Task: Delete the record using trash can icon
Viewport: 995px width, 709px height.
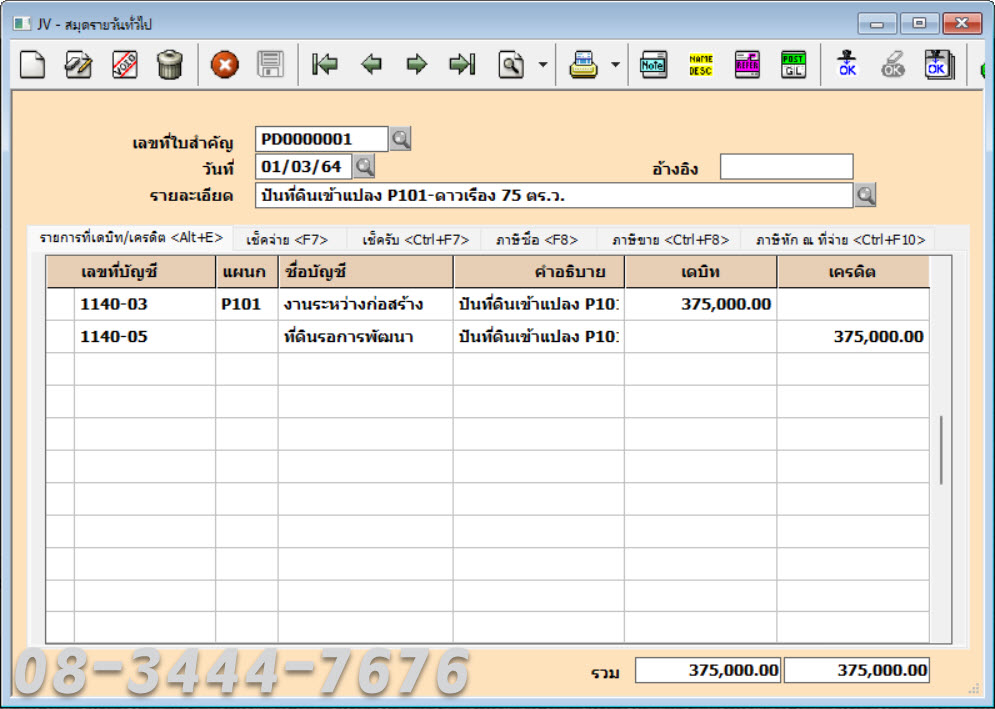Action: tap(169, 64)
